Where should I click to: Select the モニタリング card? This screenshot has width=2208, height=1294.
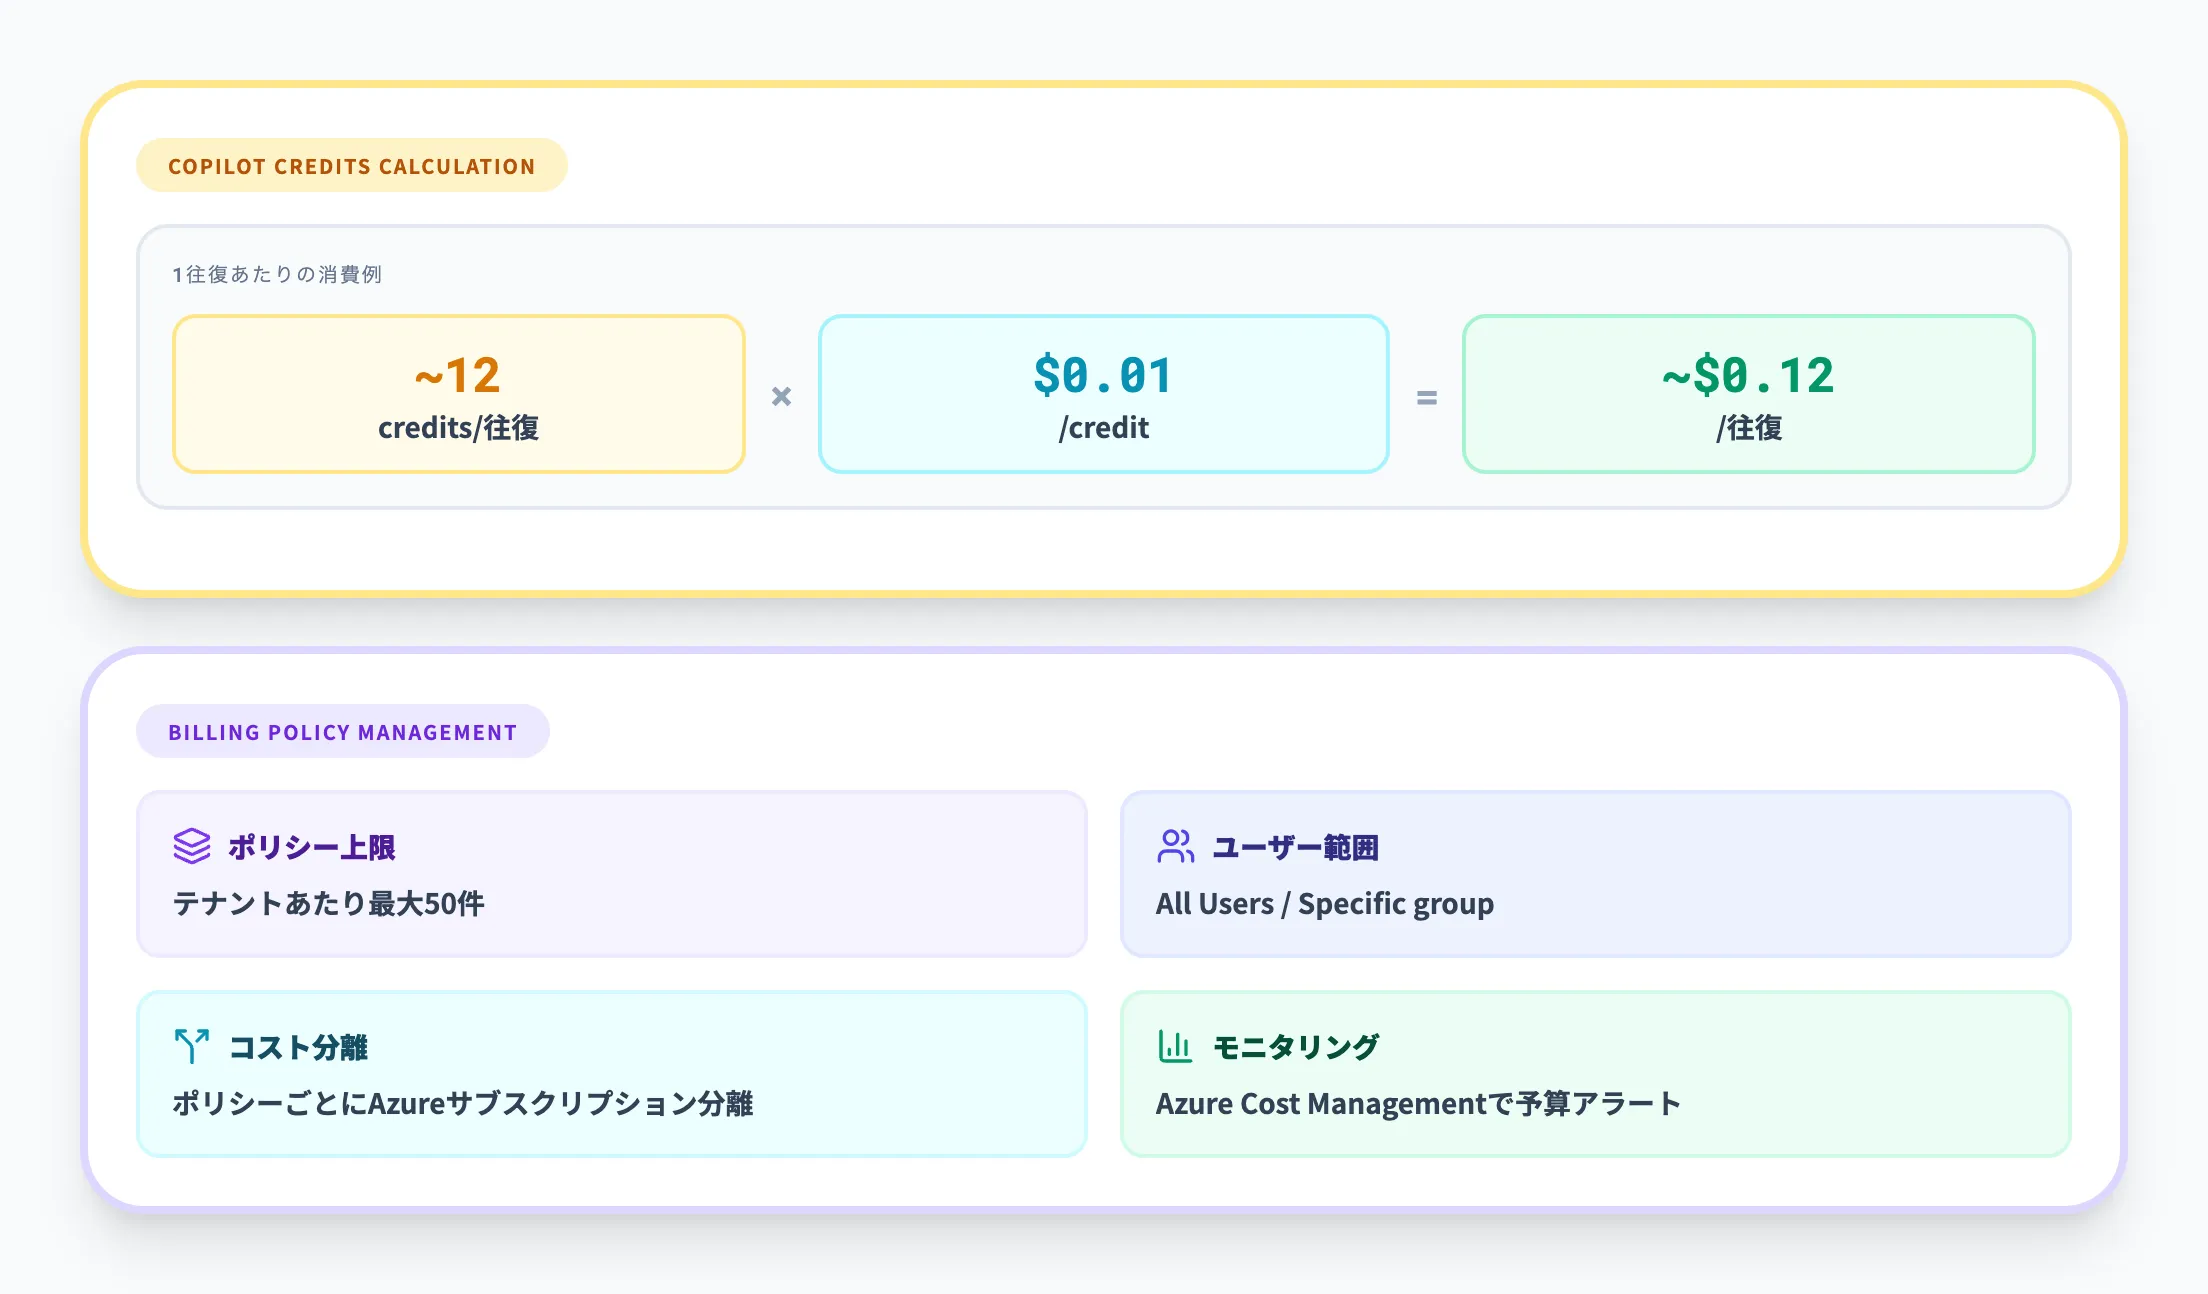(1596, 1074)
